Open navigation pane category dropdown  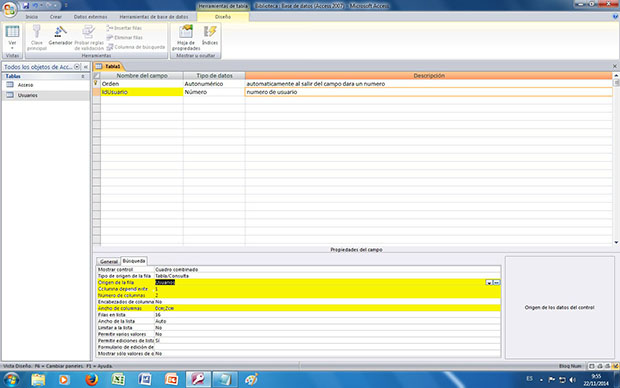pyautogui.click(x=77, y=67)
